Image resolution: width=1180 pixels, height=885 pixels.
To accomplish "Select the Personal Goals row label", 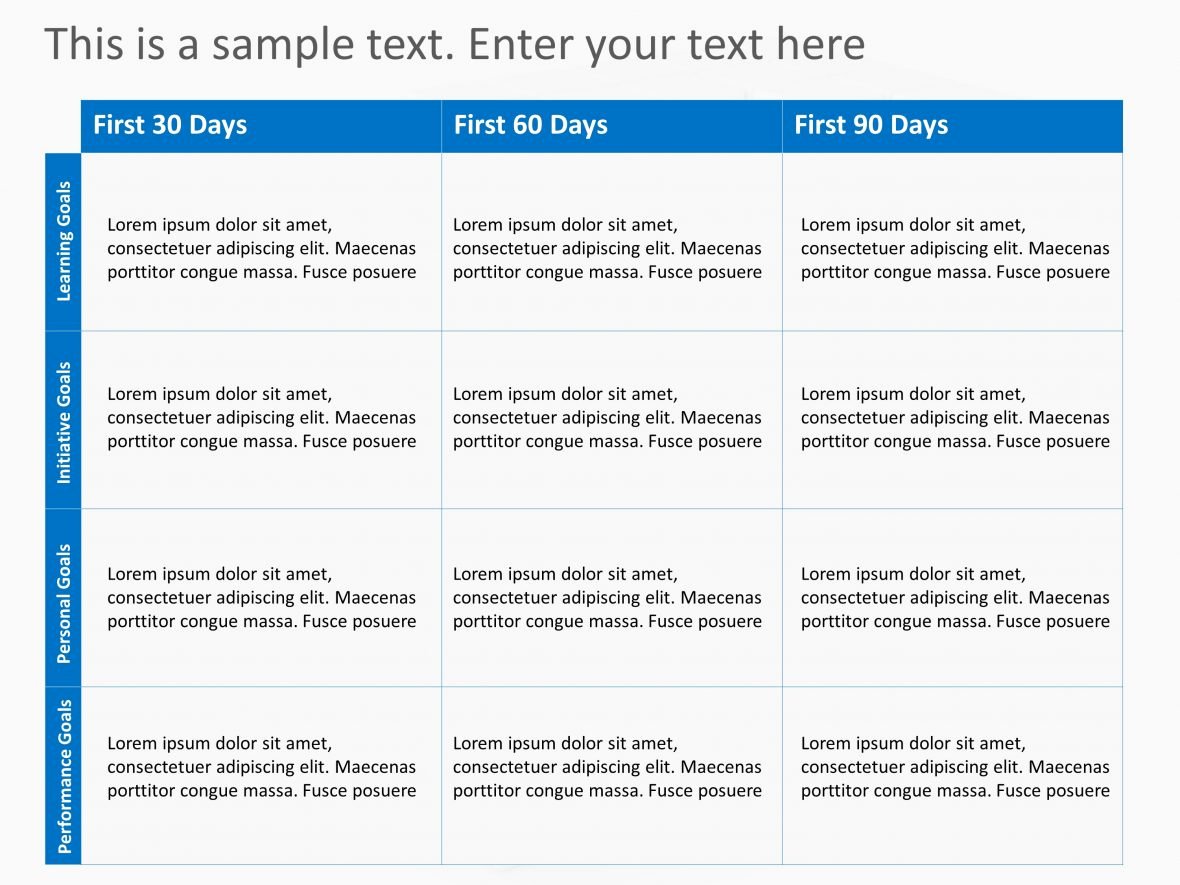I will pos(64,603).
